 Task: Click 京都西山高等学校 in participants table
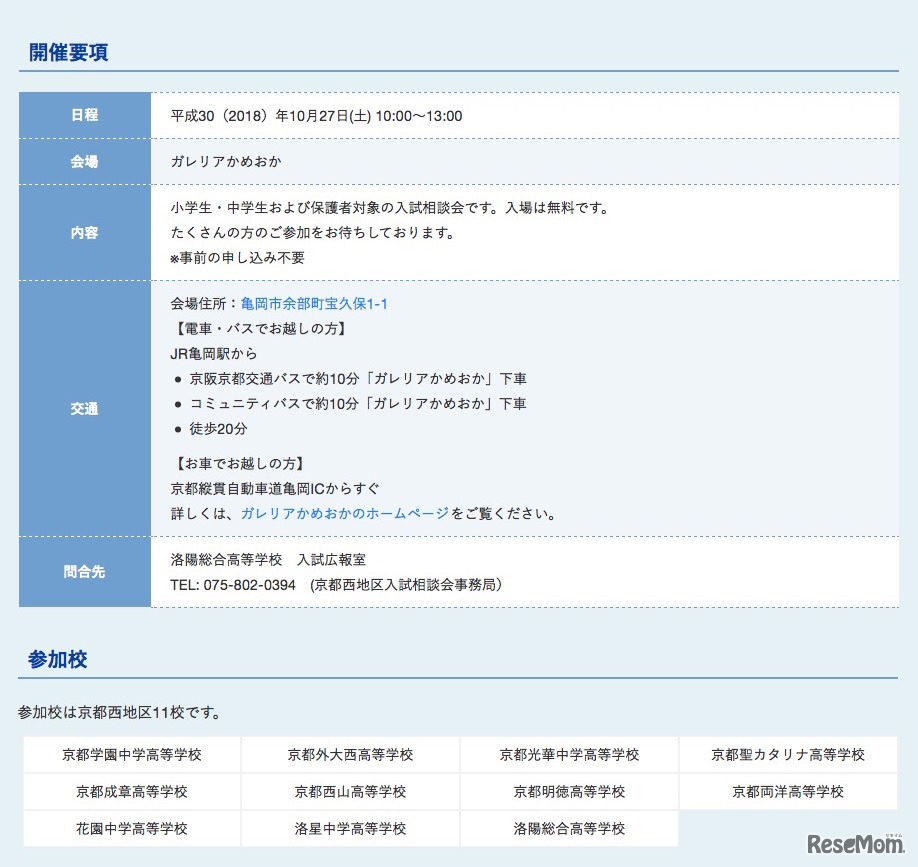pyautogui.click(x=350, y=791)
